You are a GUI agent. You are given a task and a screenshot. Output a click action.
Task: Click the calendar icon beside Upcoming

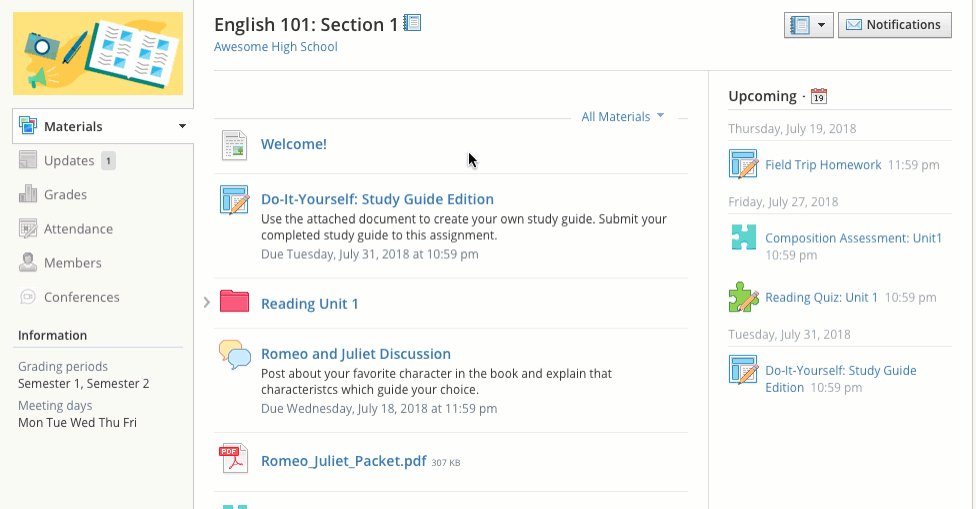819,97
